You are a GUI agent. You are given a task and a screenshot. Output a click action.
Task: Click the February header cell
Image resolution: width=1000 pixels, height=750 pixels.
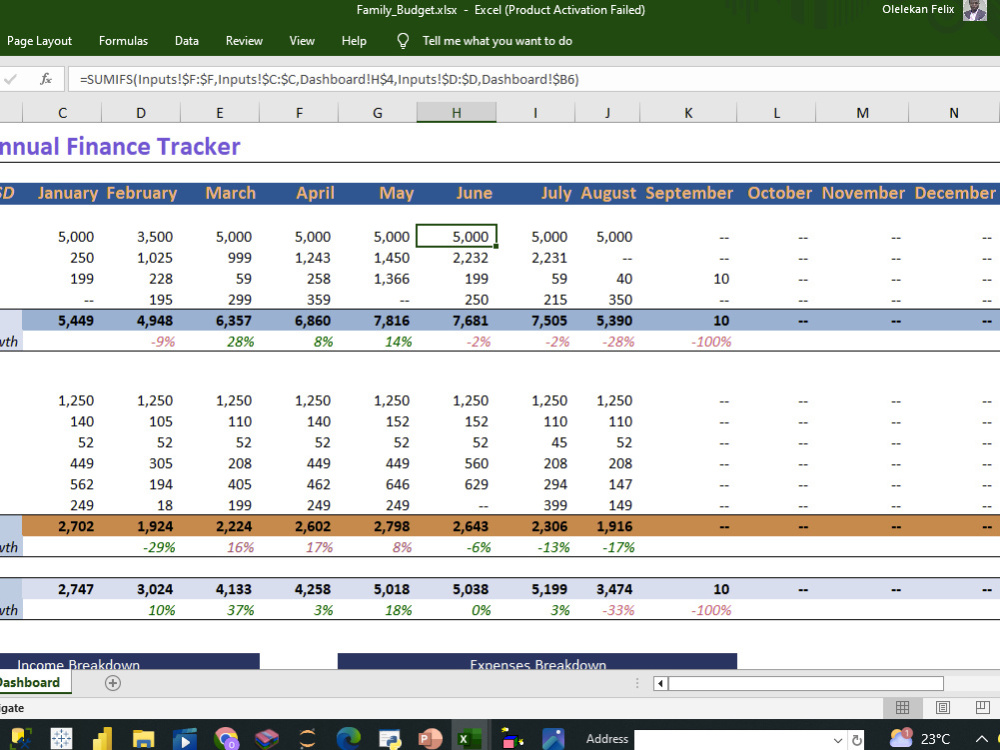pyautogui.click(x=142, y=193)
